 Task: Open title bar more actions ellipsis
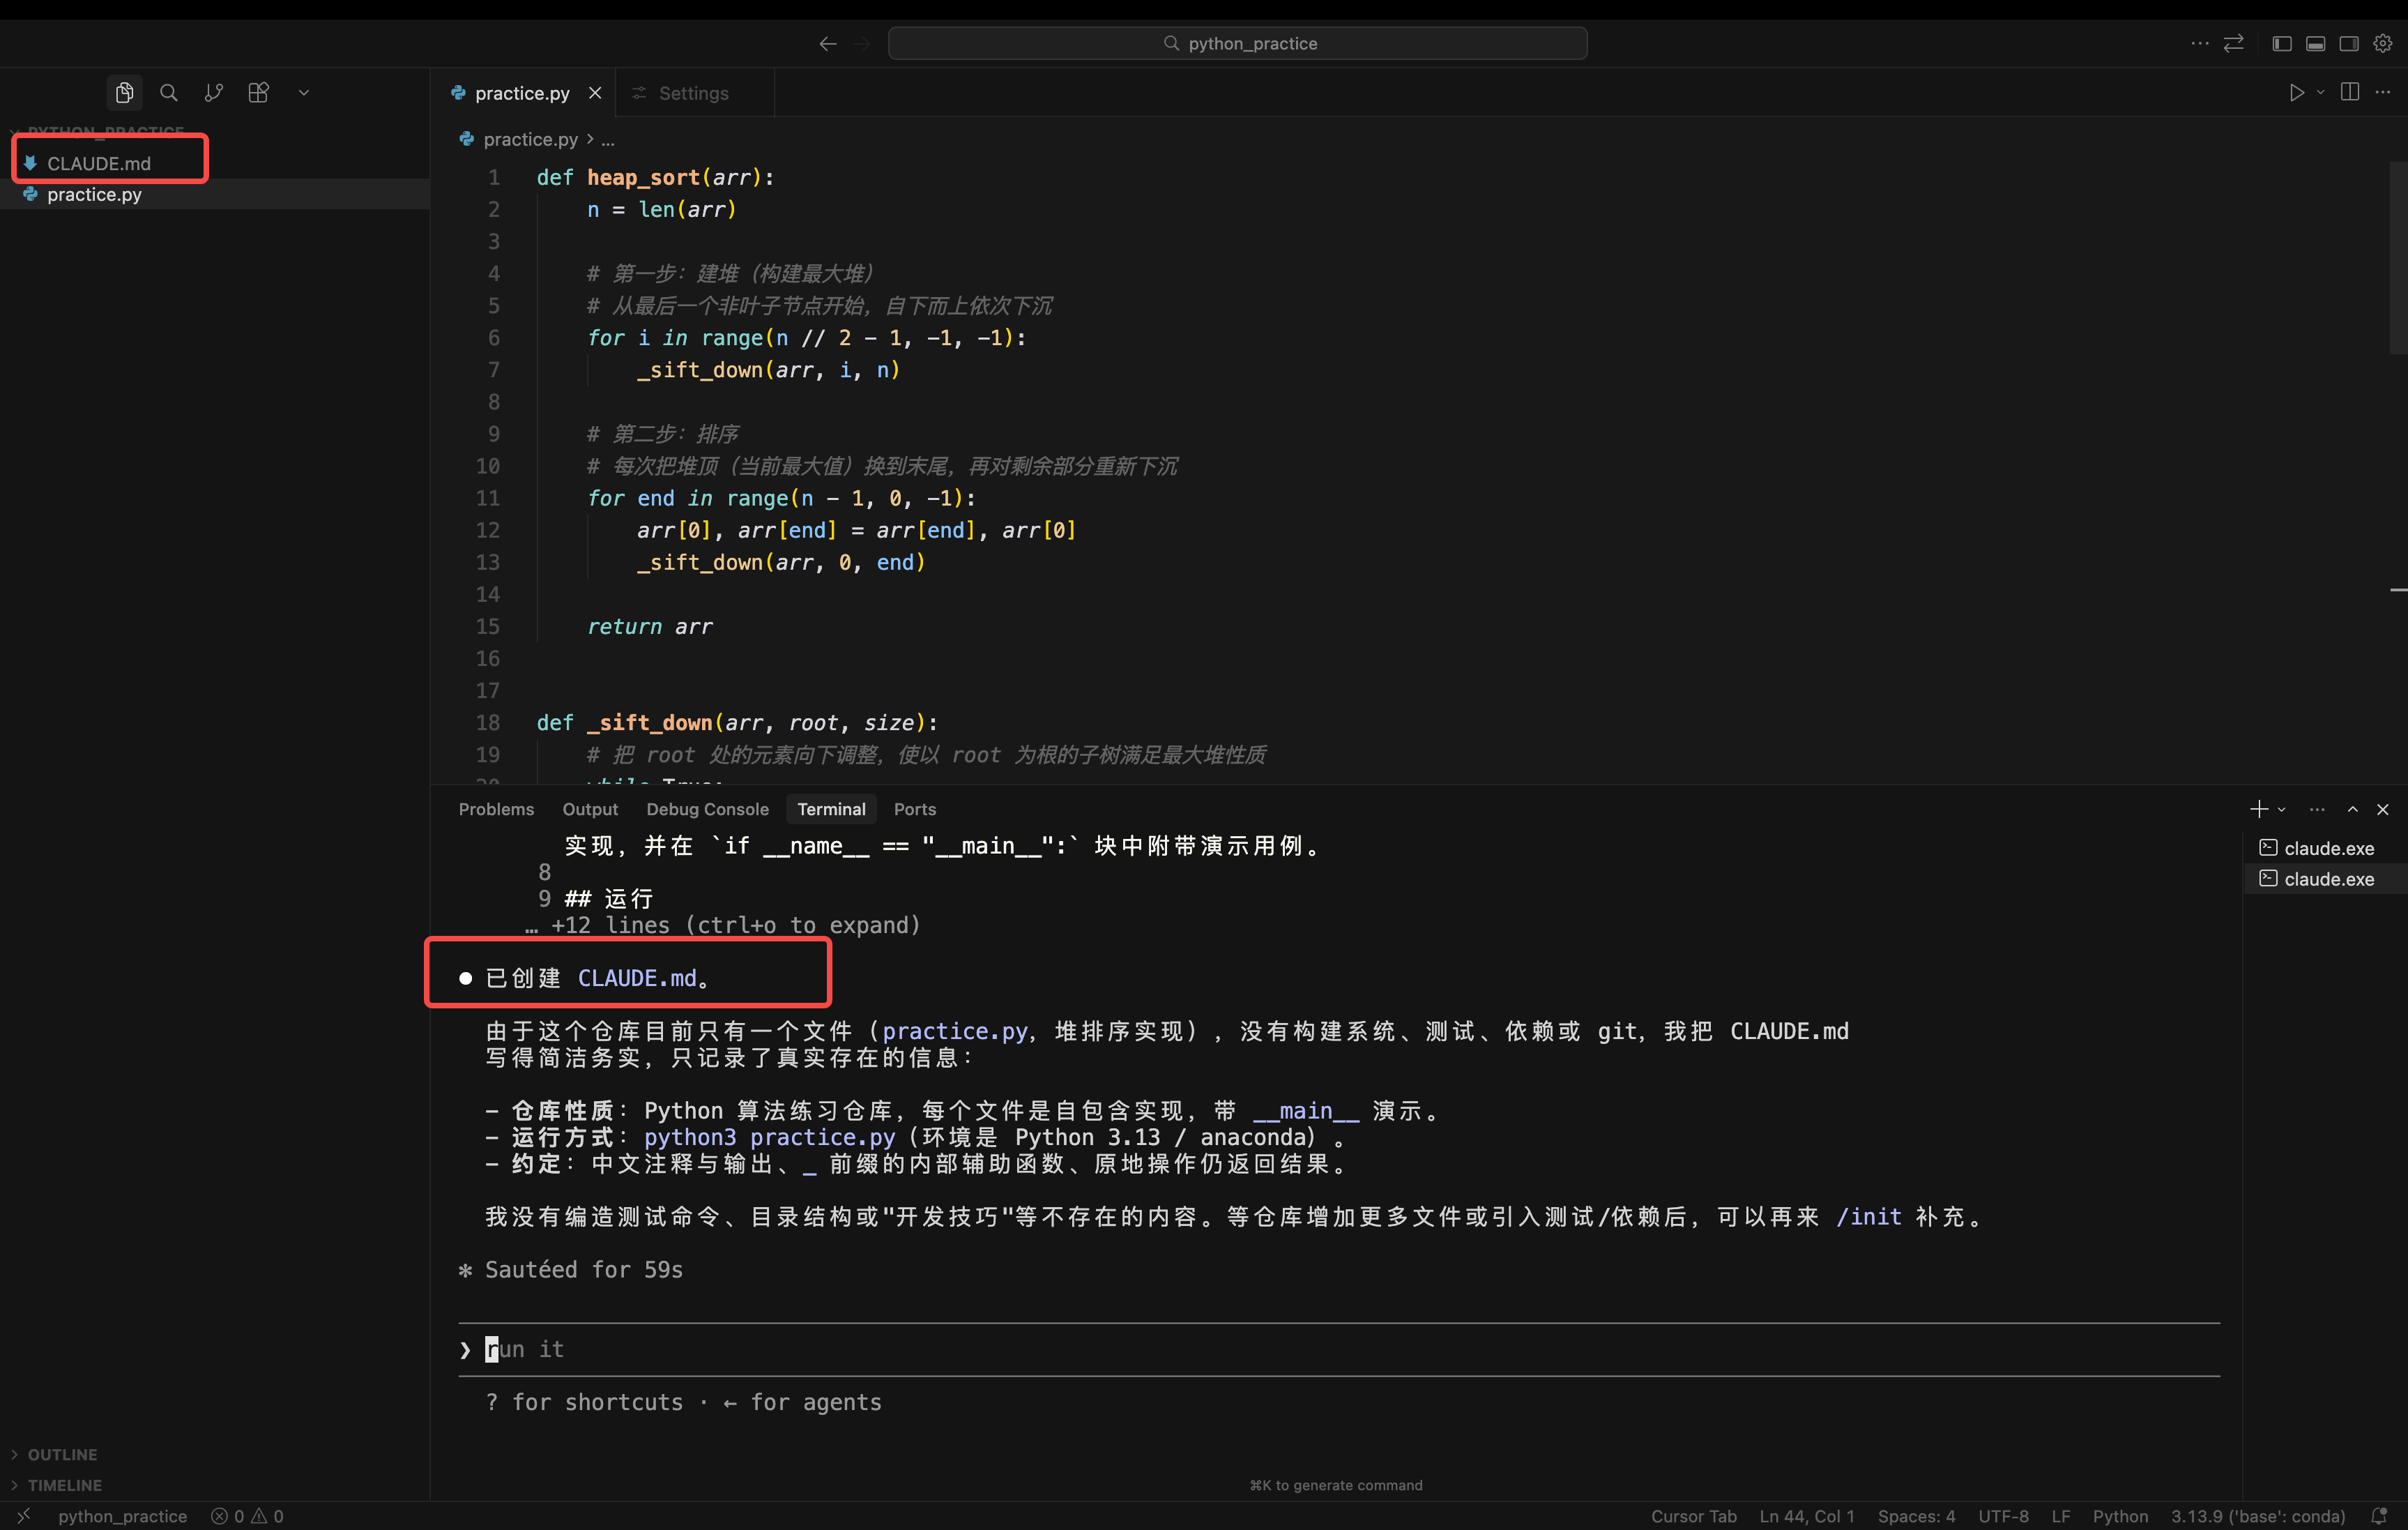coord(2199,44)
